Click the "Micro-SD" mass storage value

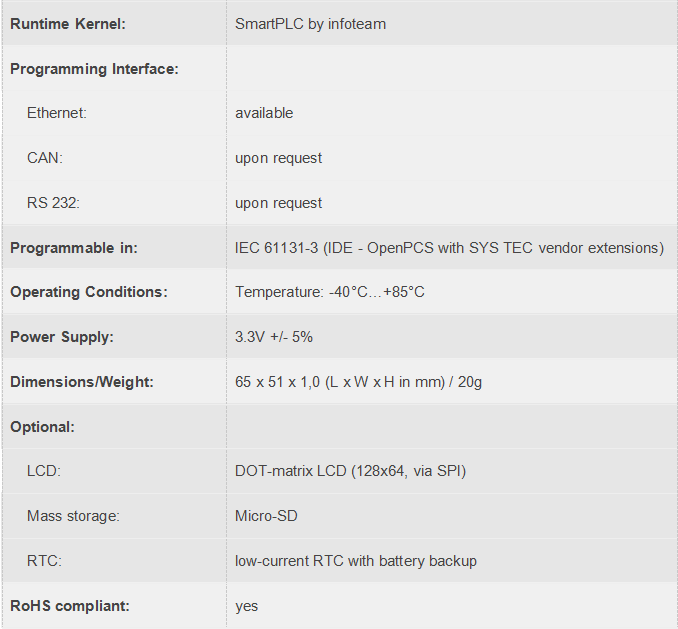coord(266,516)
